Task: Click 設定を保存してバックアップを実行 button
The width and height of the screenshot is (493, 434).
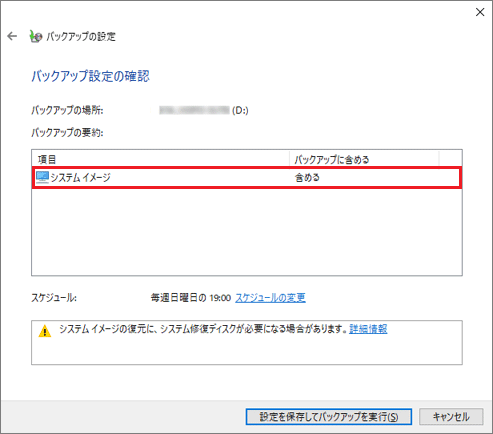Action: (329, 417)
